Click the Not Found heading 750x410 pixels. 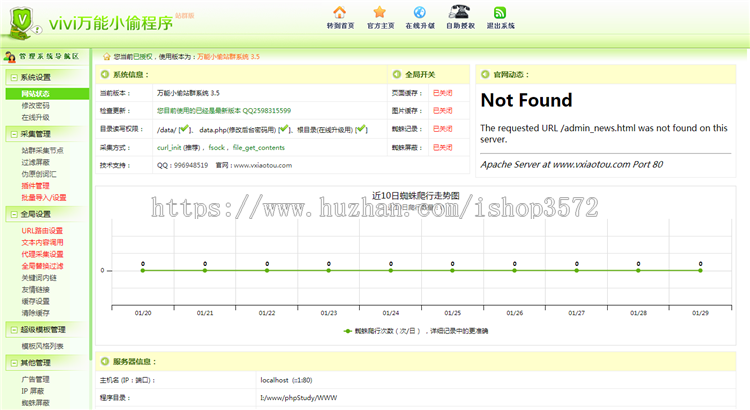(526, 100)
